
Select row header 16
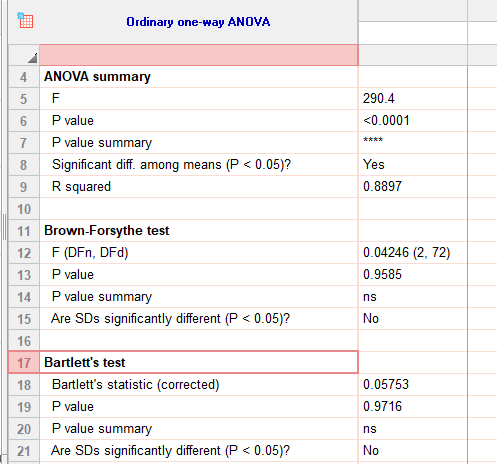[24, 341]
